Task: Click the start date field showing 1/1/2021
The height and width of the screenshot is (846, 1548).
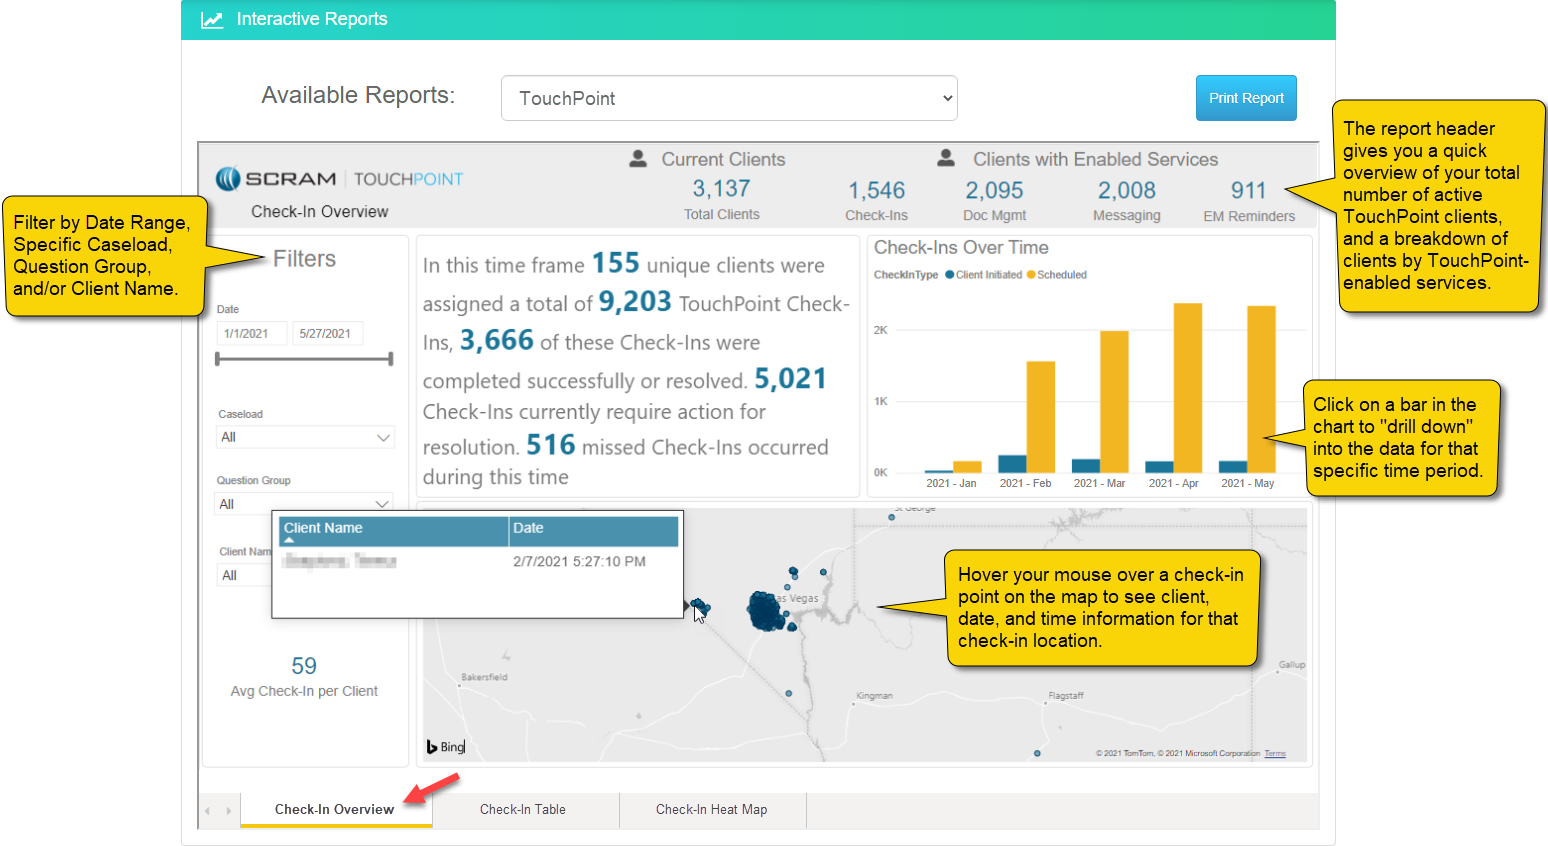Action: [x=251, y=334]
